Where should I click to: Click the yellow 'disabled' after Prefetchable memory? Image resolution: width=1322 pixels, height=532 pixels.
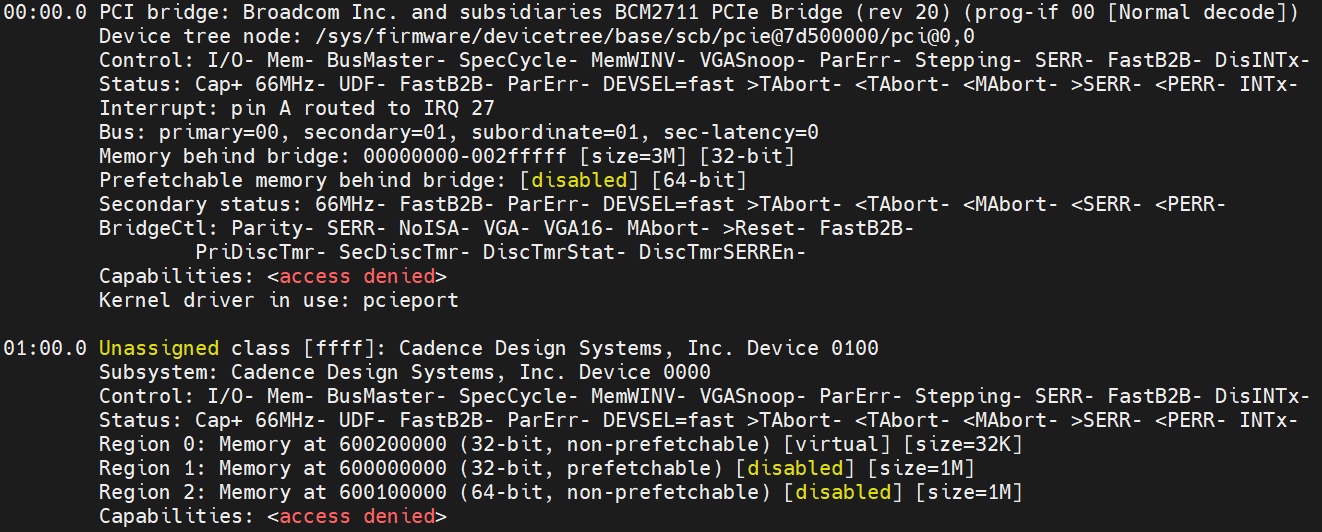pyautogui.click(x=584, y=181)
